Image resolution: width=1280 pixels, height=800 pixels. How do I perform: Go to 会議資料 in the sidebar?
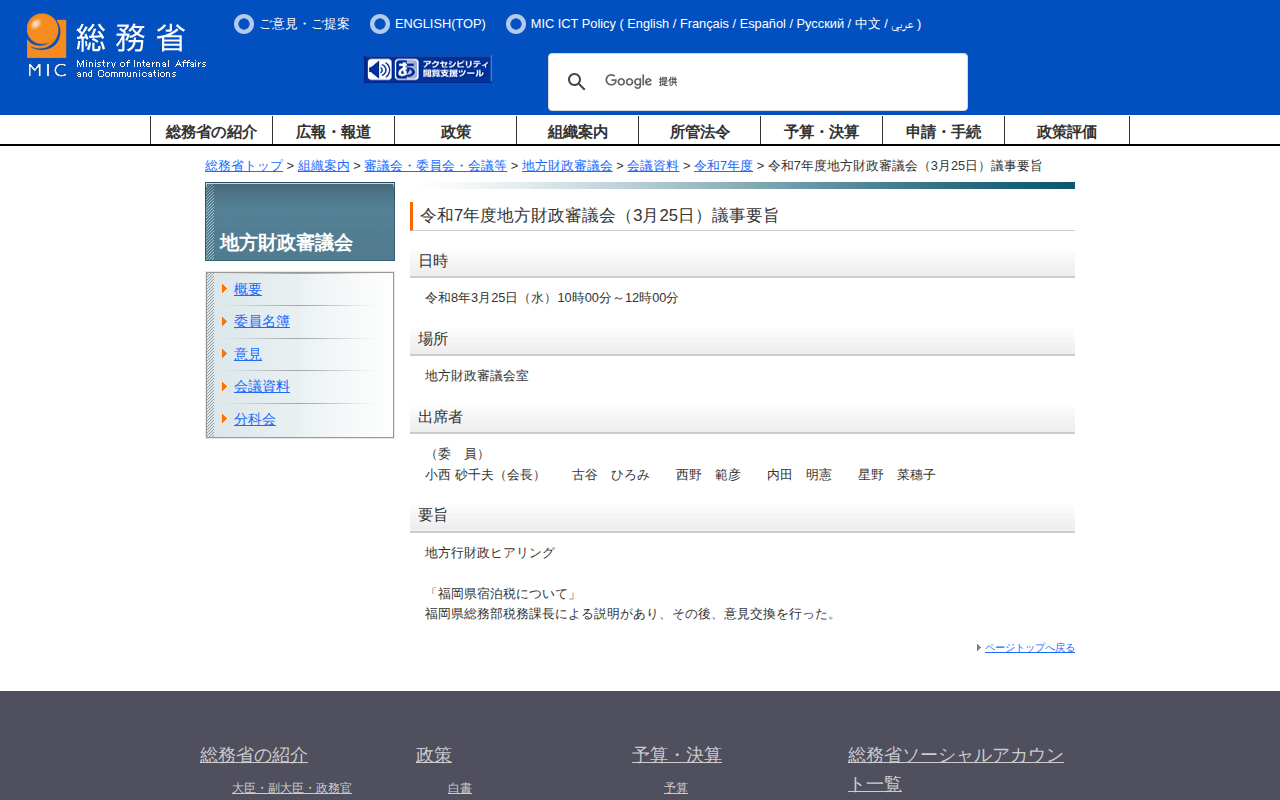[261, 386]
